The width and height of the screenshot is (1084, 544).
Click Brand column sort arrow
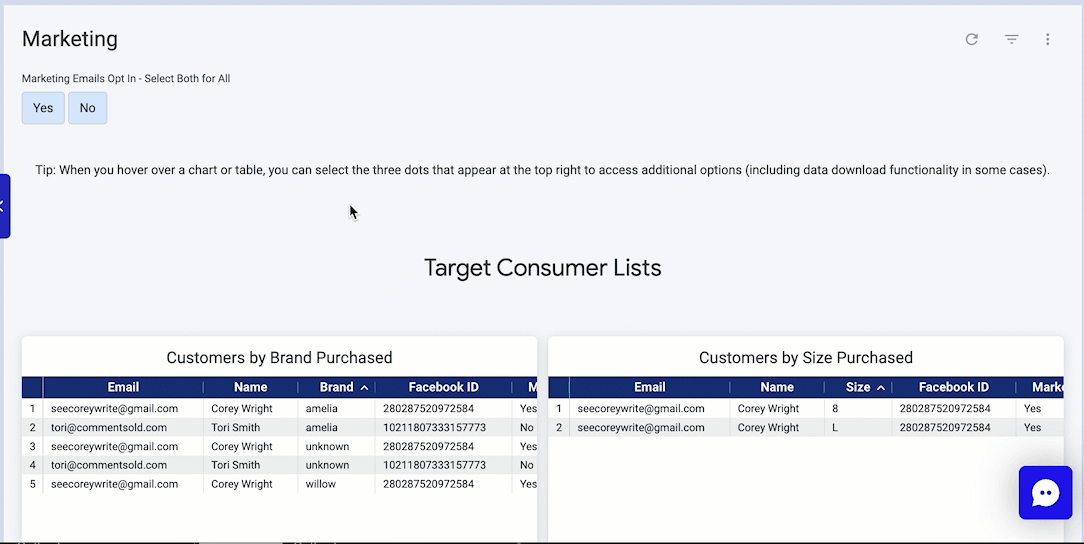pyautogui.click(x=364, y=388)
